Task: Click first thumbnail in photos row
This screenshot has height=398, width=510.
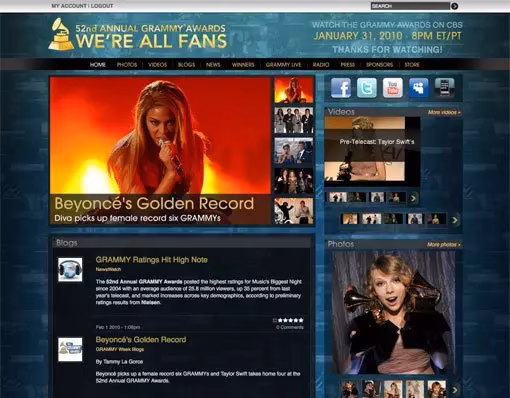Action: (349, 389)
